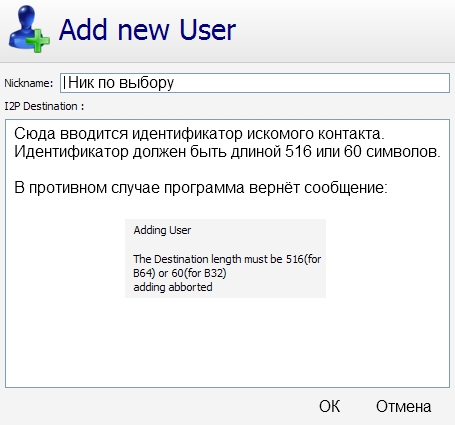The width and height of the screenshot is (455, 425).
Task: Click the blue user silhouette icon
Action: tap(26, 27)
